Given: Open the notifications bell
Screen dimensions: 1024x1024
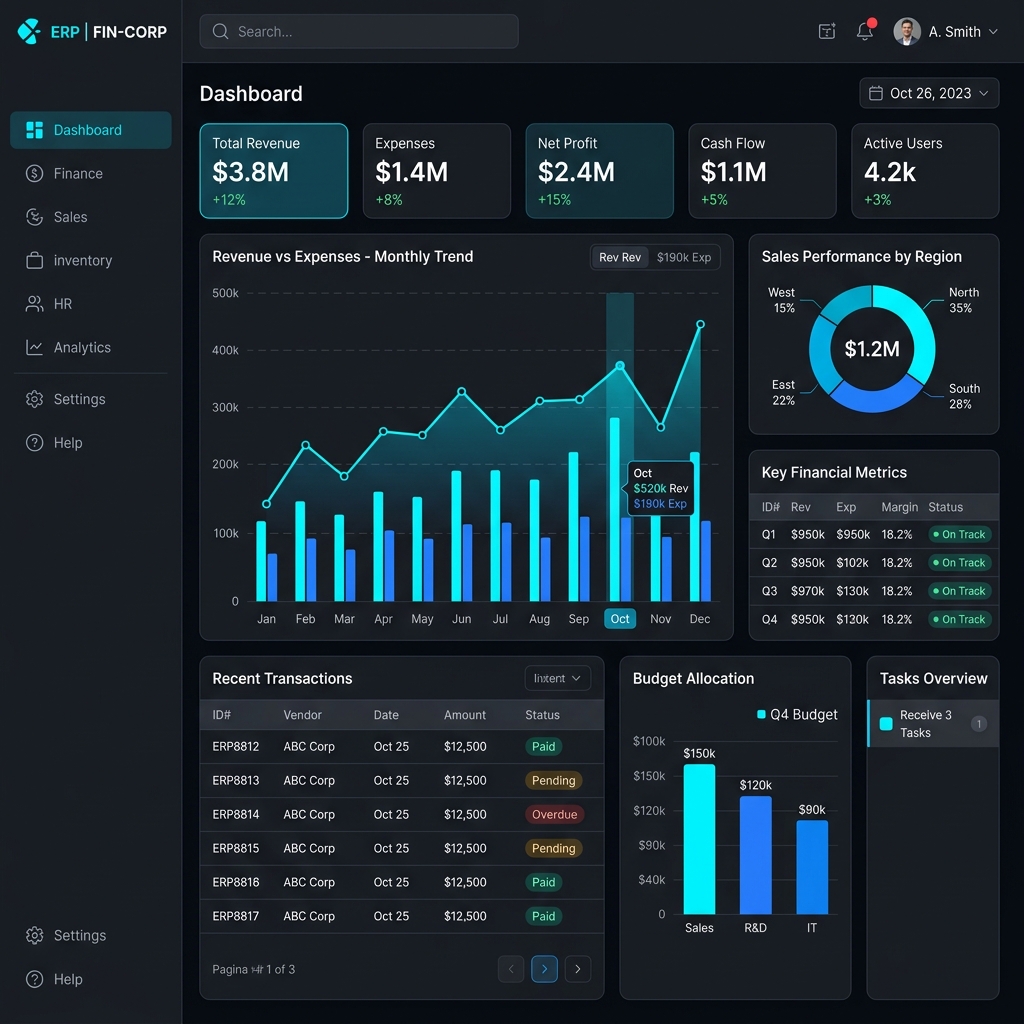Looking at the screenshot, I should (865, 31).
